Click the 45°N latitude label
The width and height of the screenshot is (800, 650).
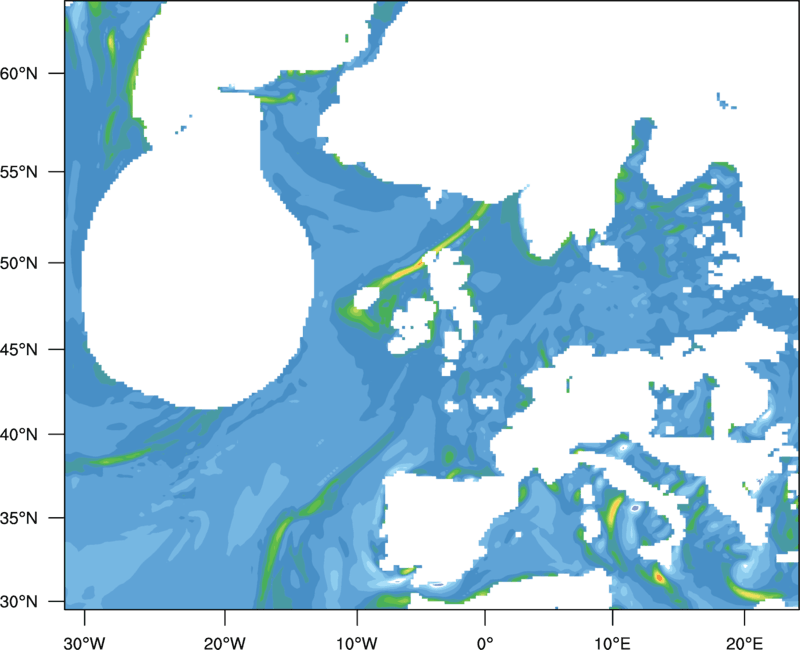pos(19,349)
